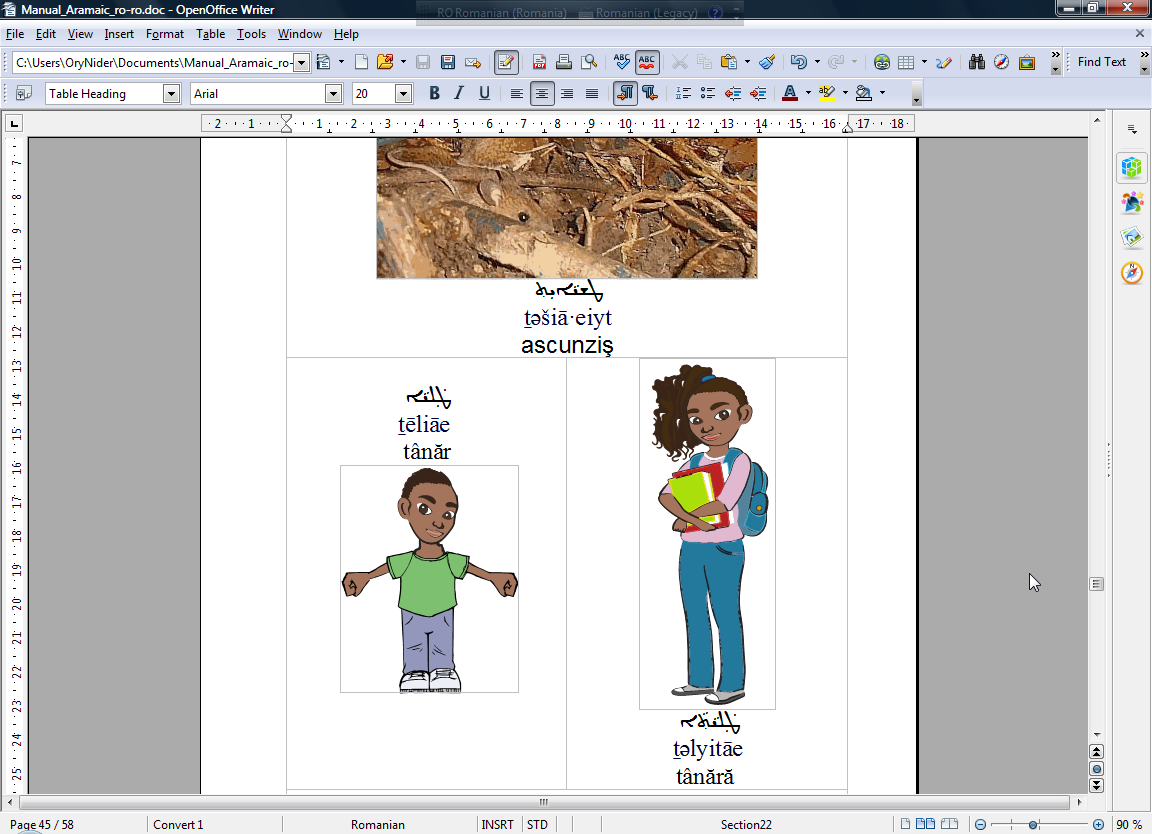The height and width of the screenshot is (834, 1152).
Task: Click the Increase Indent icon
Action: (758, 94)
